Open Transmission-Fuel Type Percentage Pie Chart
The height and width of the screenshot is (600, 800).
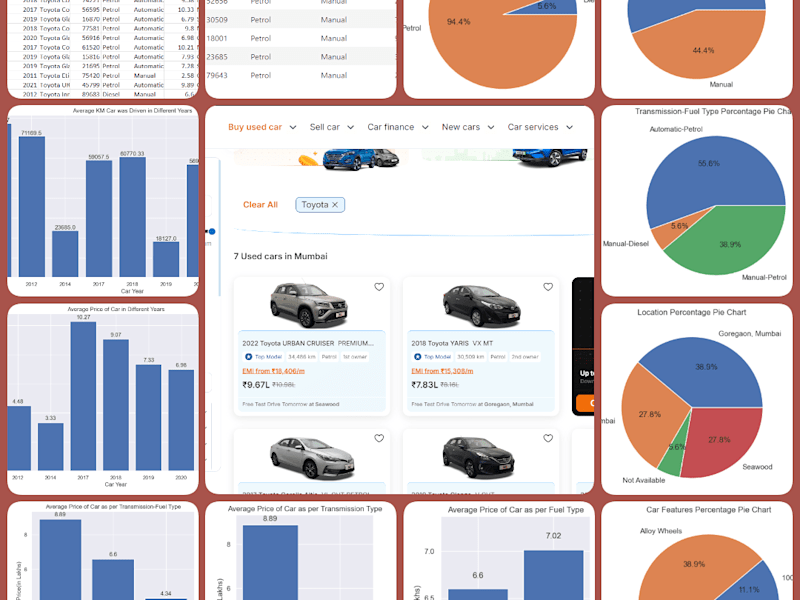click(x=697, y=201)
